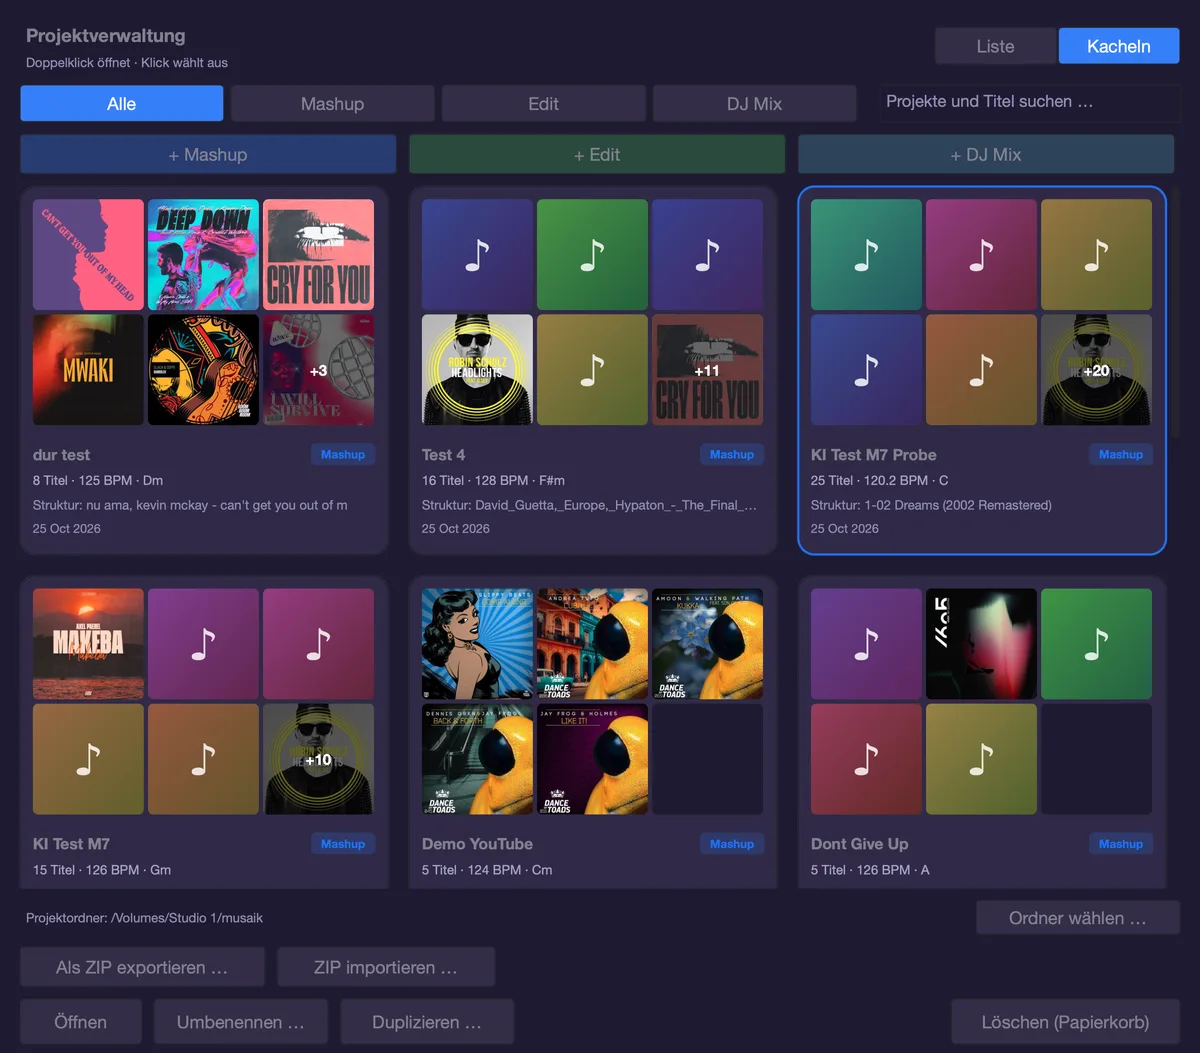Select the 'Dont Give Up' project title
The image size is (1200, 1053).
pyautogui.click(x=860, y=844)
